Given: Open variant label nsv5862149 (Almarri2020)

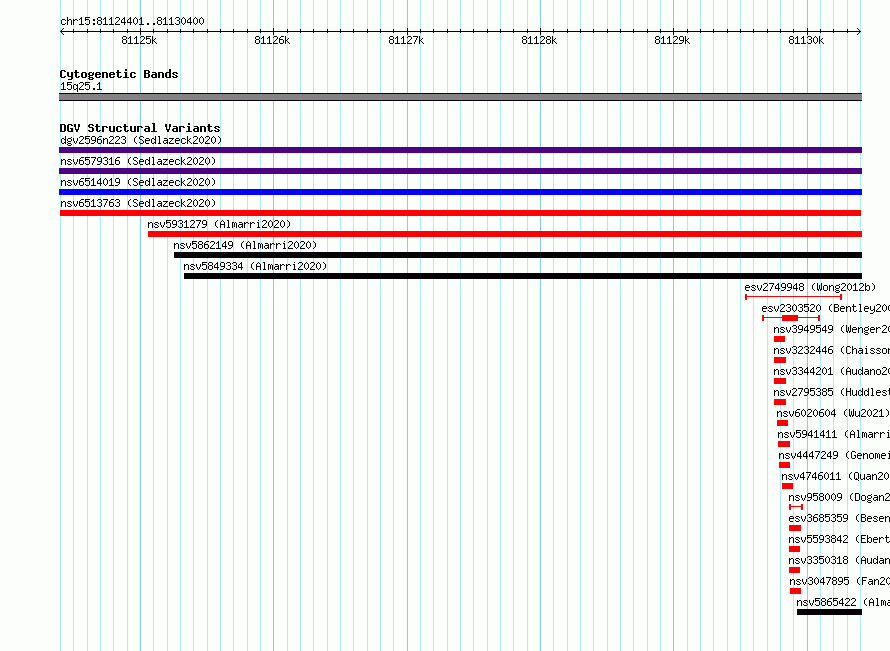Looking at the screenshot, I should (245, 245).
